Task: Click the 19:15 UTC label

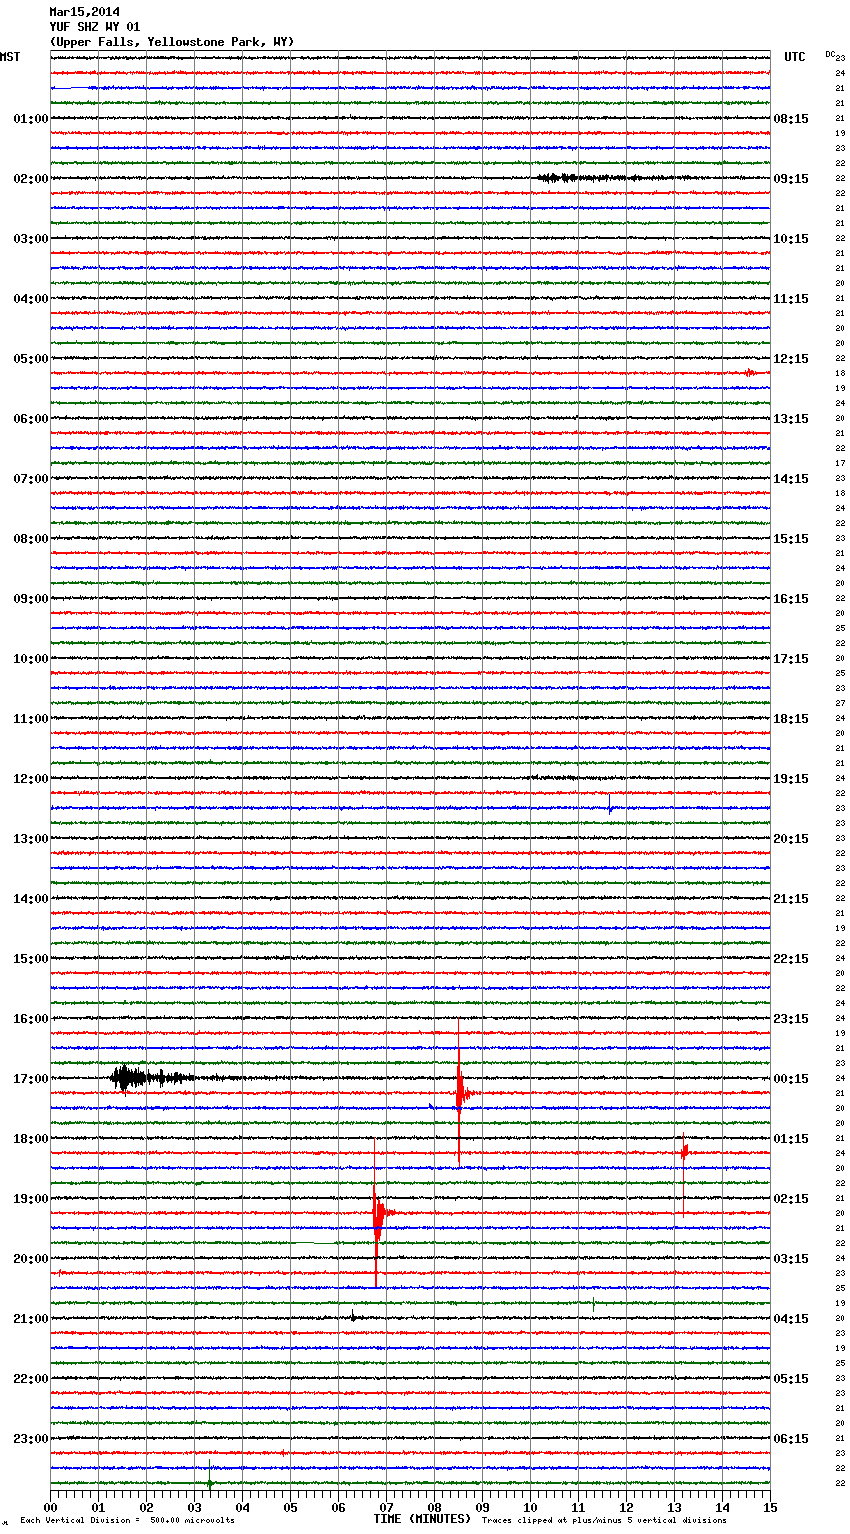Action: [x=791, y=779]
